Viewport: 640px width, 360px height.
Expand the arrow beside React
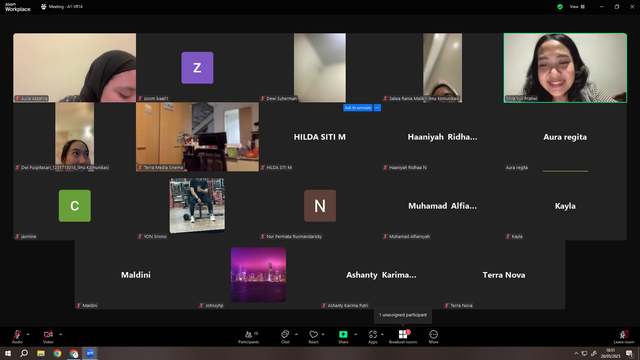323,334
